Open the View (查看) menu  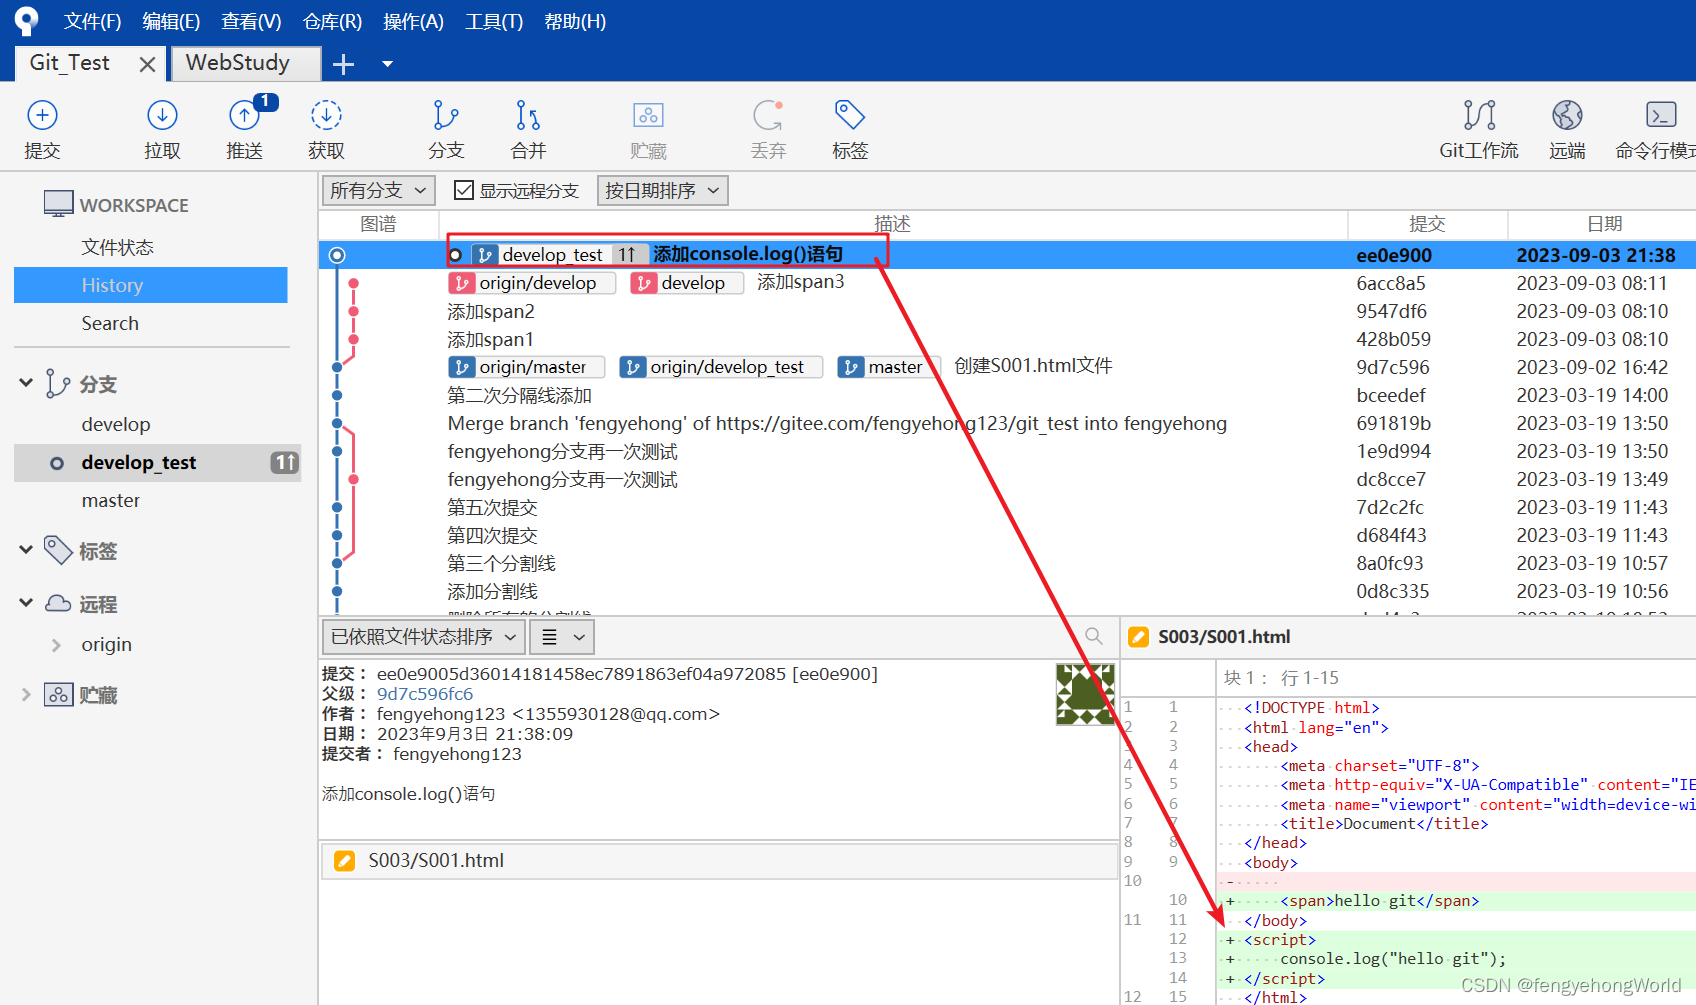[x=251, y=21]
